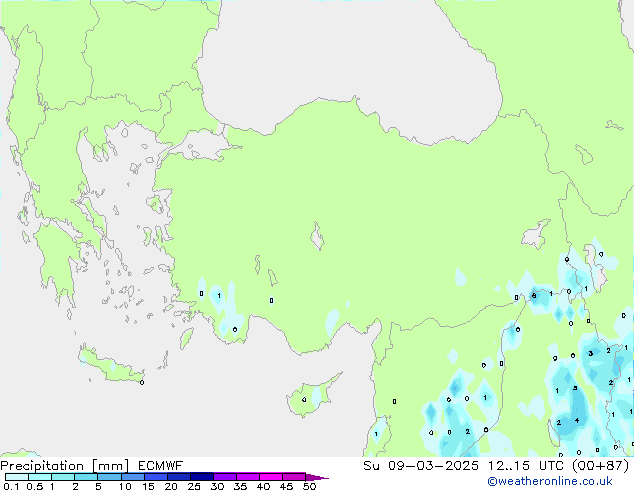Select the 0.5–1 mm legend swatch

pos(40,477)
